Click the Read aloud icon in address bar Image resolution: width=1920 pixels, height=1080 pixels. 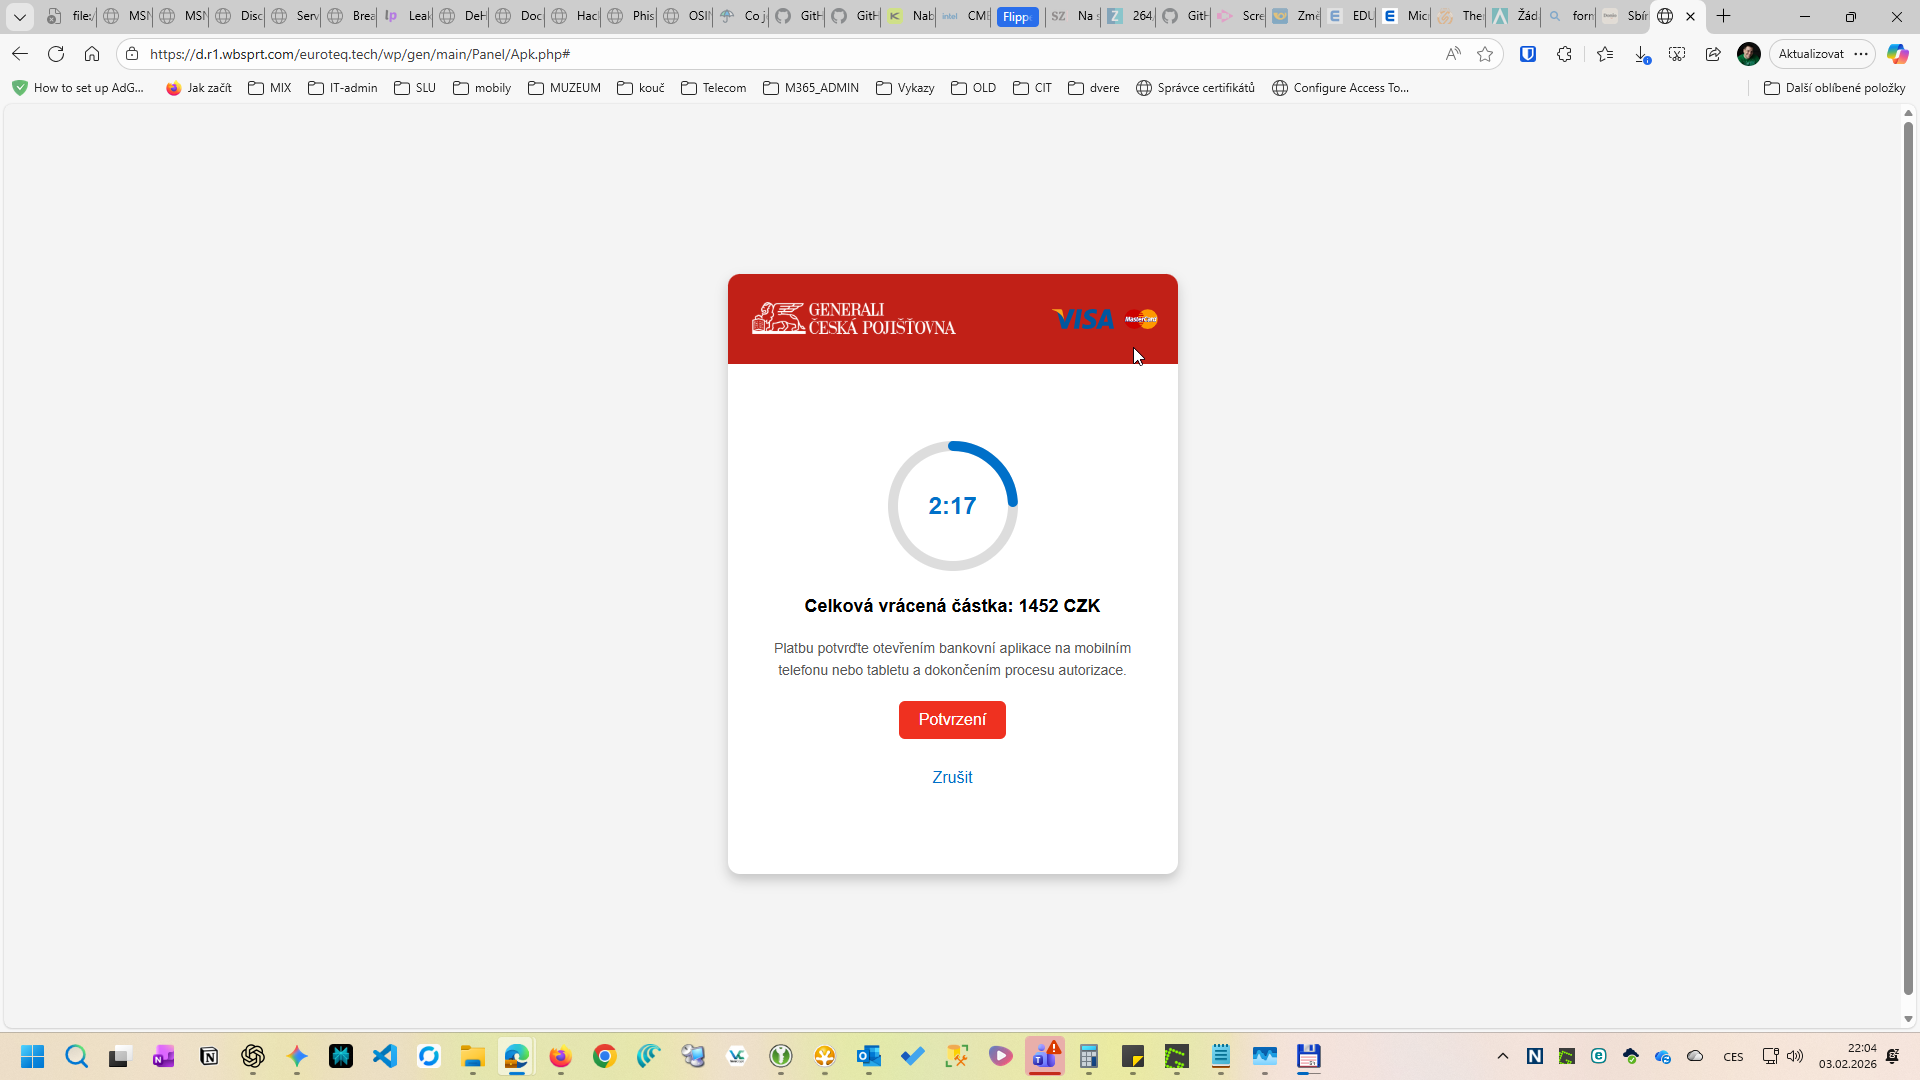click(1453, 54)
